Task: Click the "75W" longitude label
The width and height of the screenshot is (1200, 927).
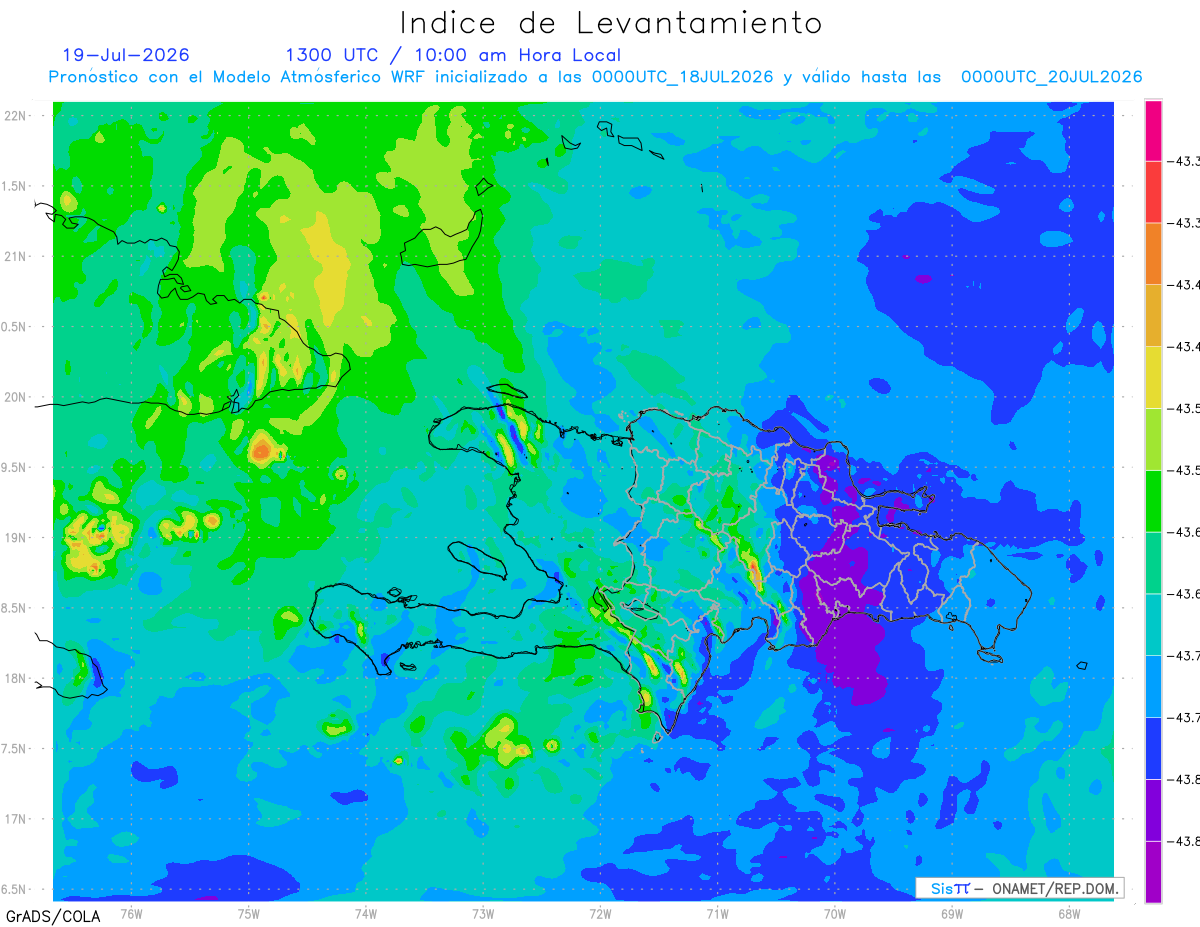Action: click(248, 913)
